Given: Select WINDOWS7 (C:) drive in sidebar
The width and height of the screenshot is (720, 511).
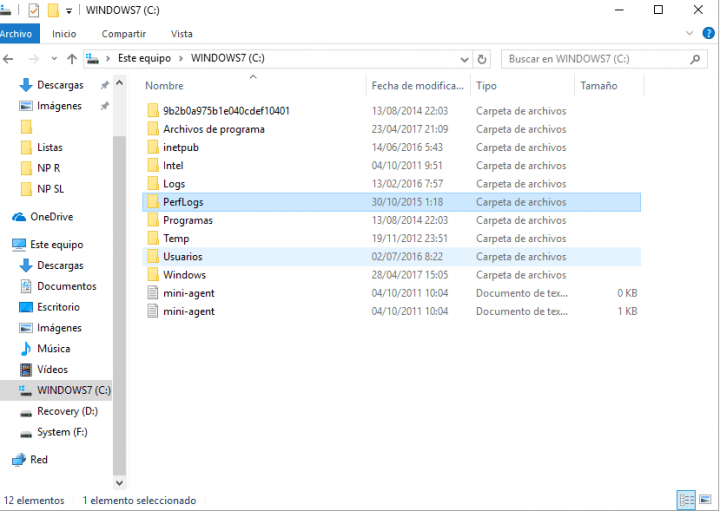Looking at the screenshot, I should pyautogui.click(x=56, y=390).
